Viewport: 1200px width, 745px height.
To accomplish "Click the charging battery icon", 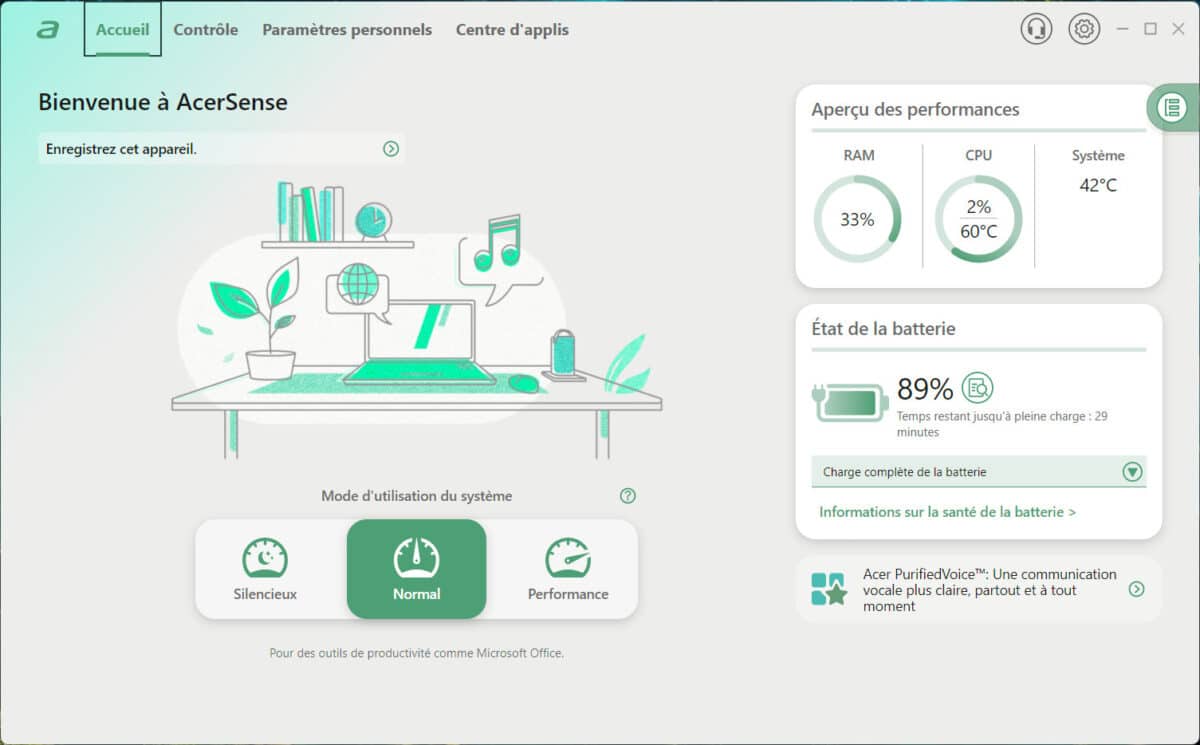I will (x=850, y=403).
